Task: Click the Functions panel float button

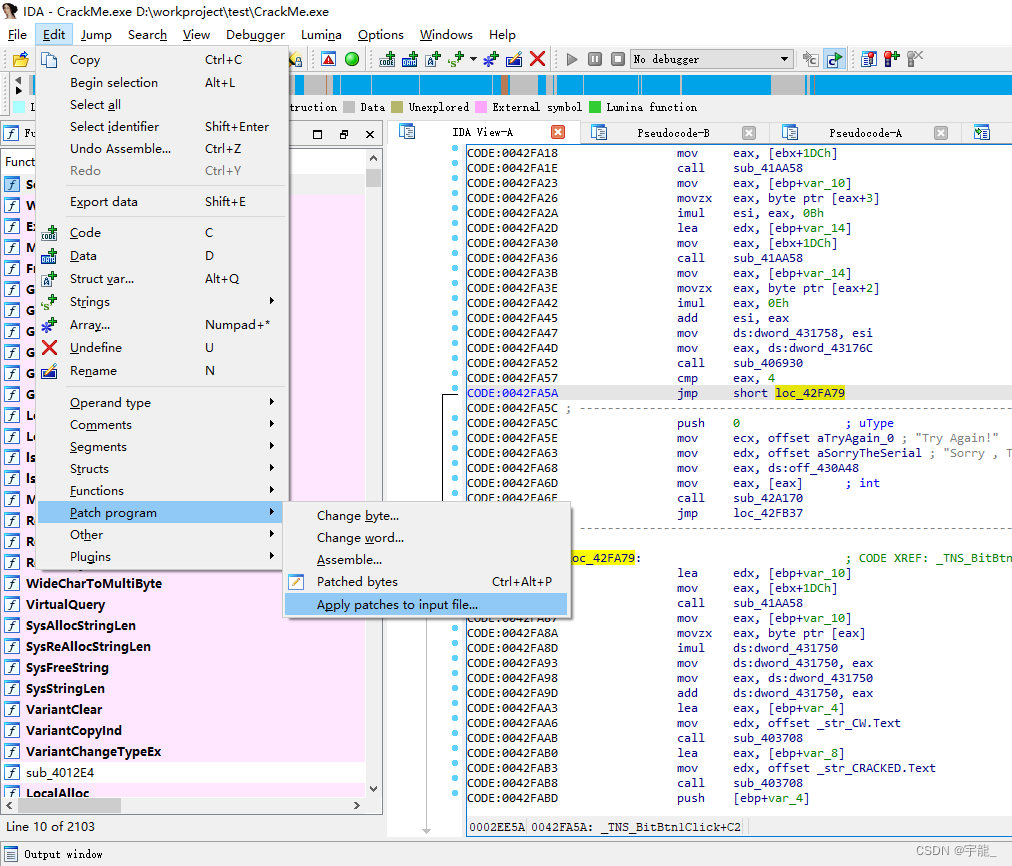Action: tap(344, 134)
